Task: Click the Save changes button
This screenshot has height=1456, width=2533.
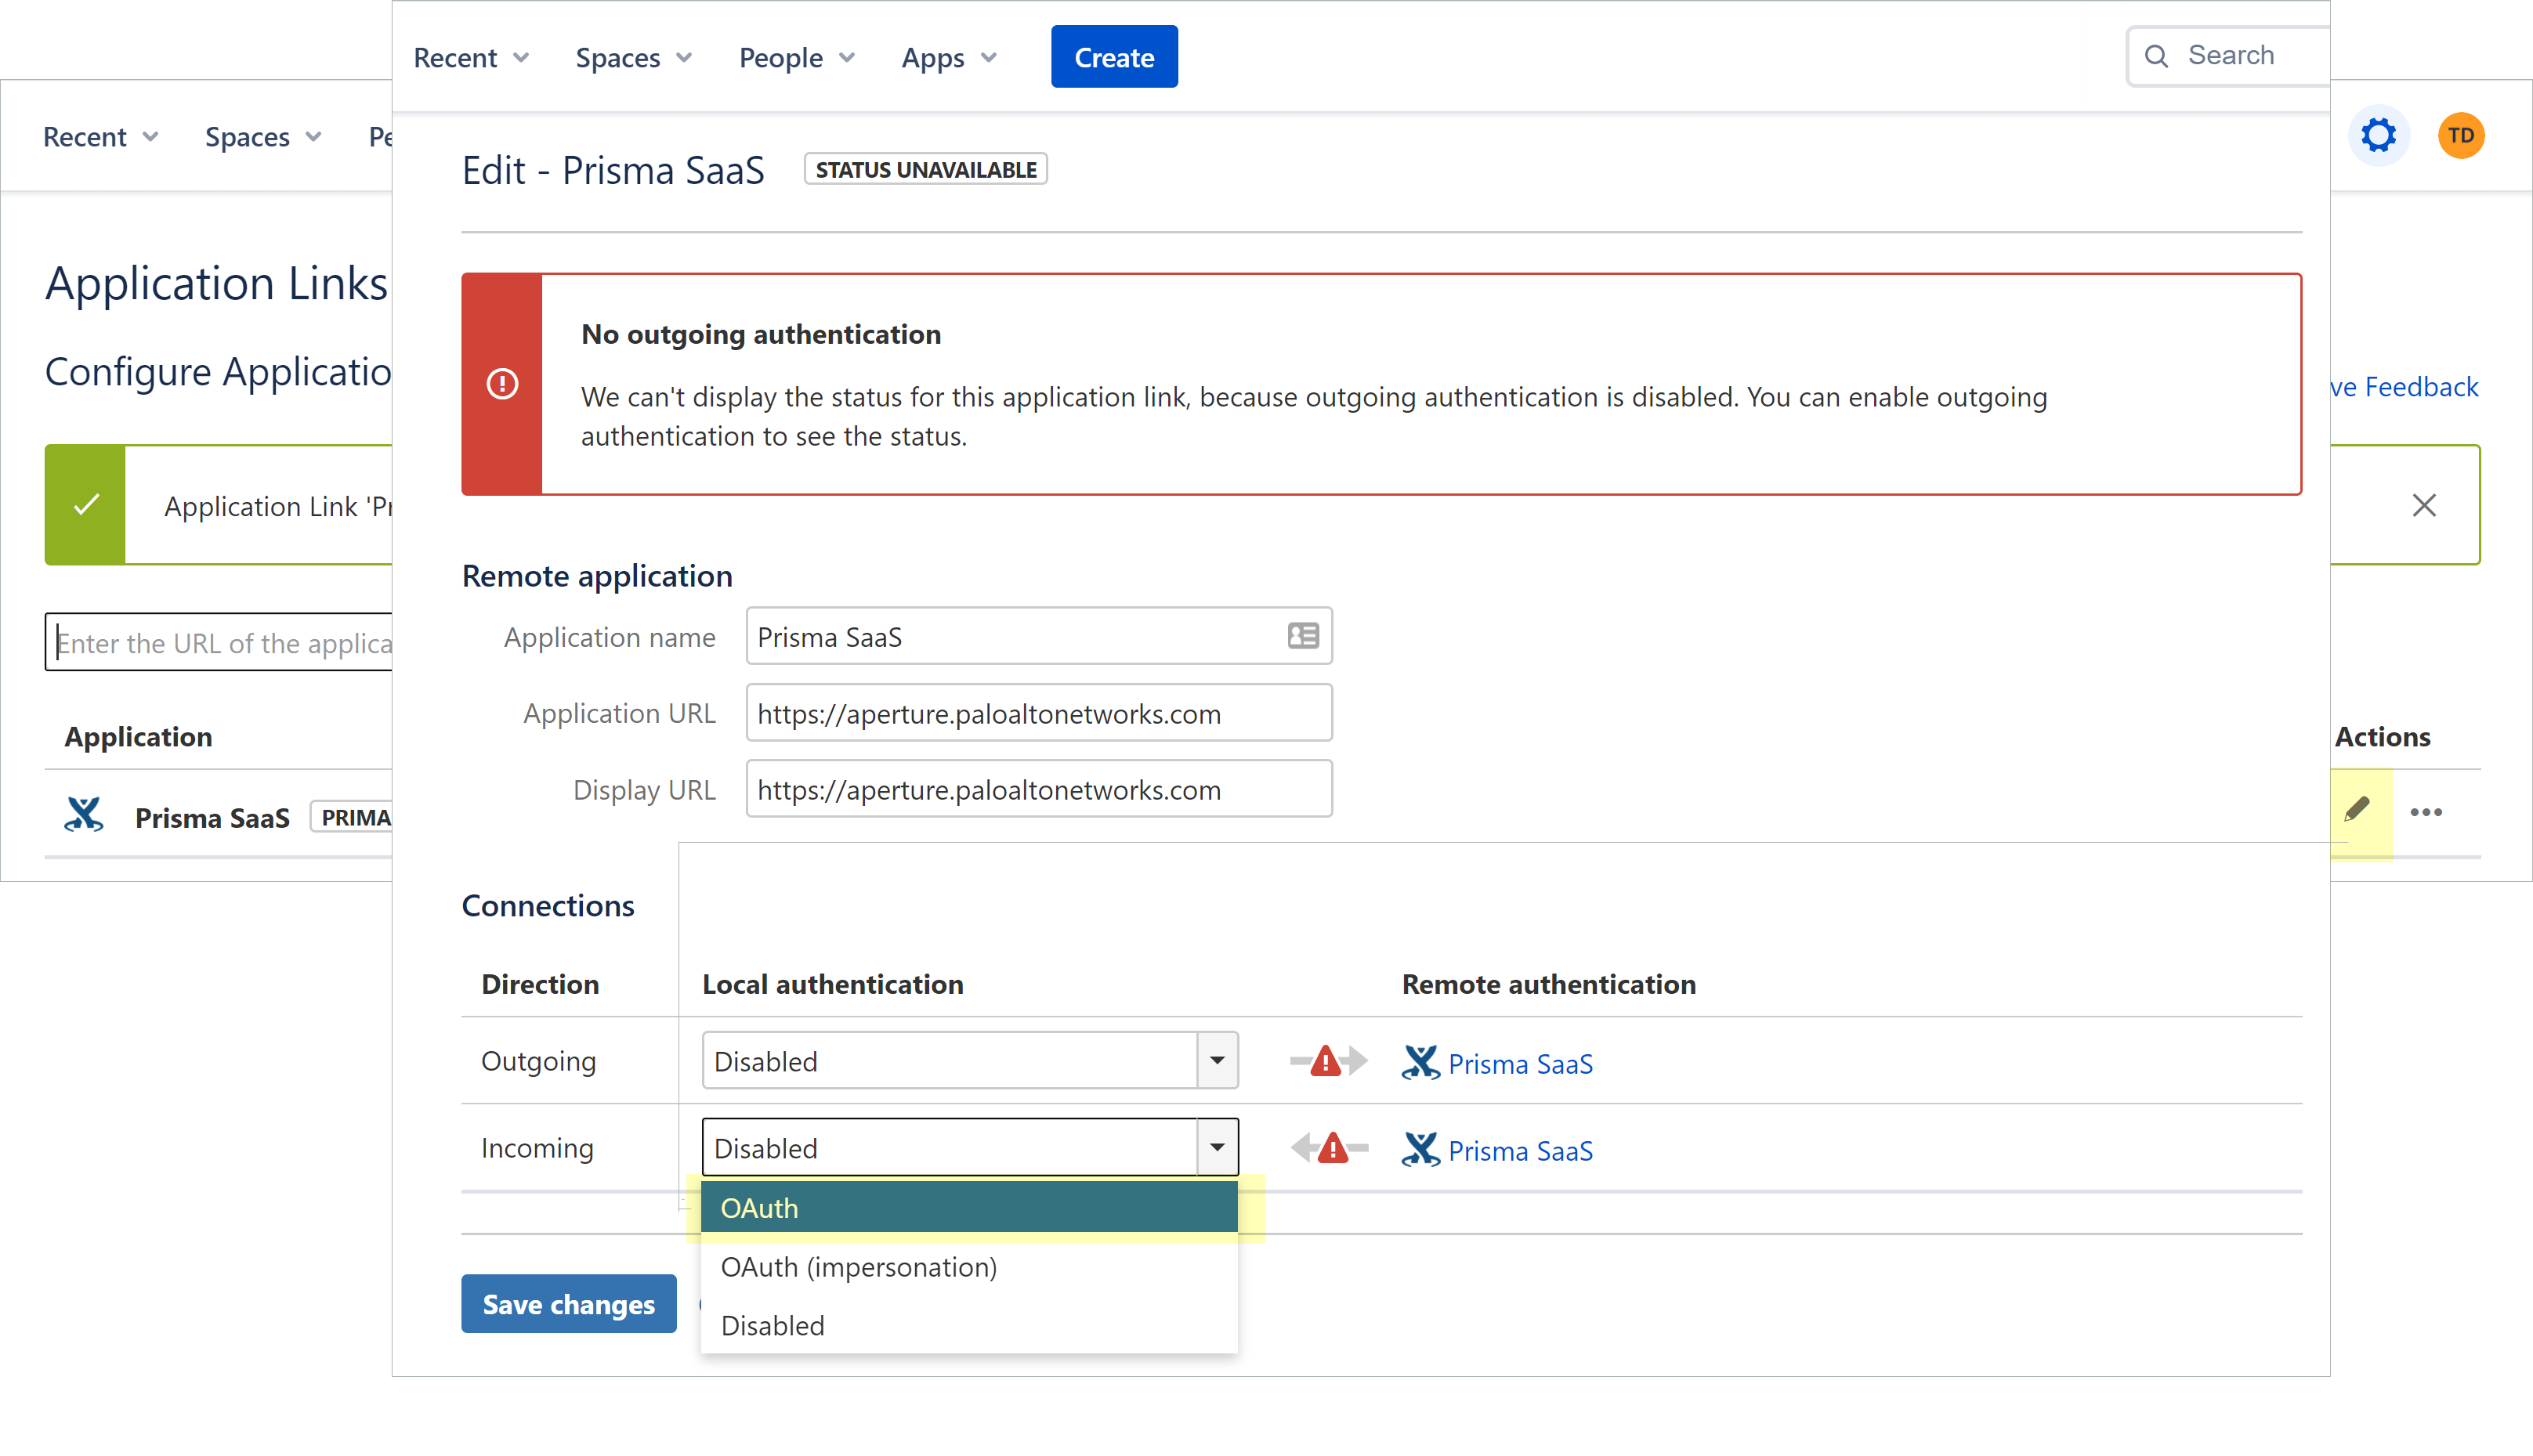Action: point(568,1304)
